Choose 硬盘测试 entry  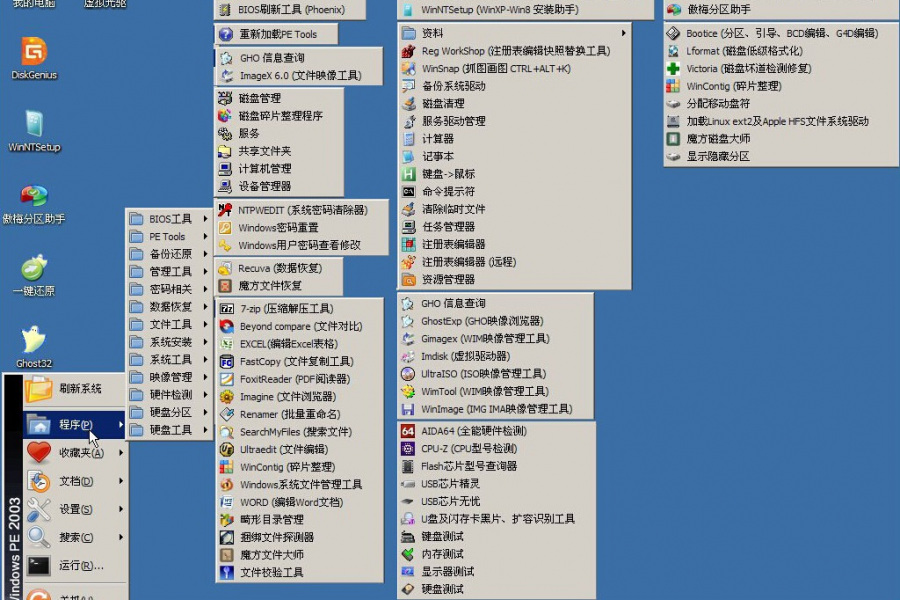(x=496, y=589)
